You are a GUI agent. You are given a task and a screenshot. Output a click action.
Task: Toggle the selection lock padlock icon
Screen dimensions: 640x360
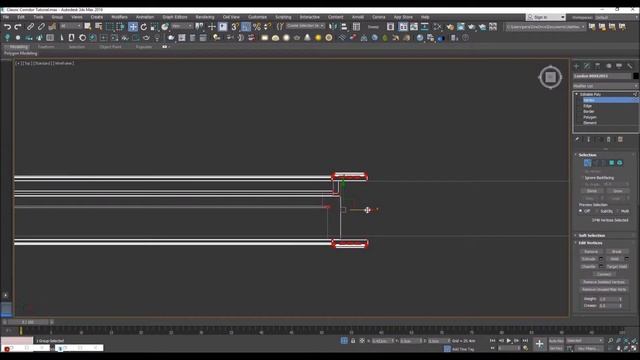coord(353,340)
